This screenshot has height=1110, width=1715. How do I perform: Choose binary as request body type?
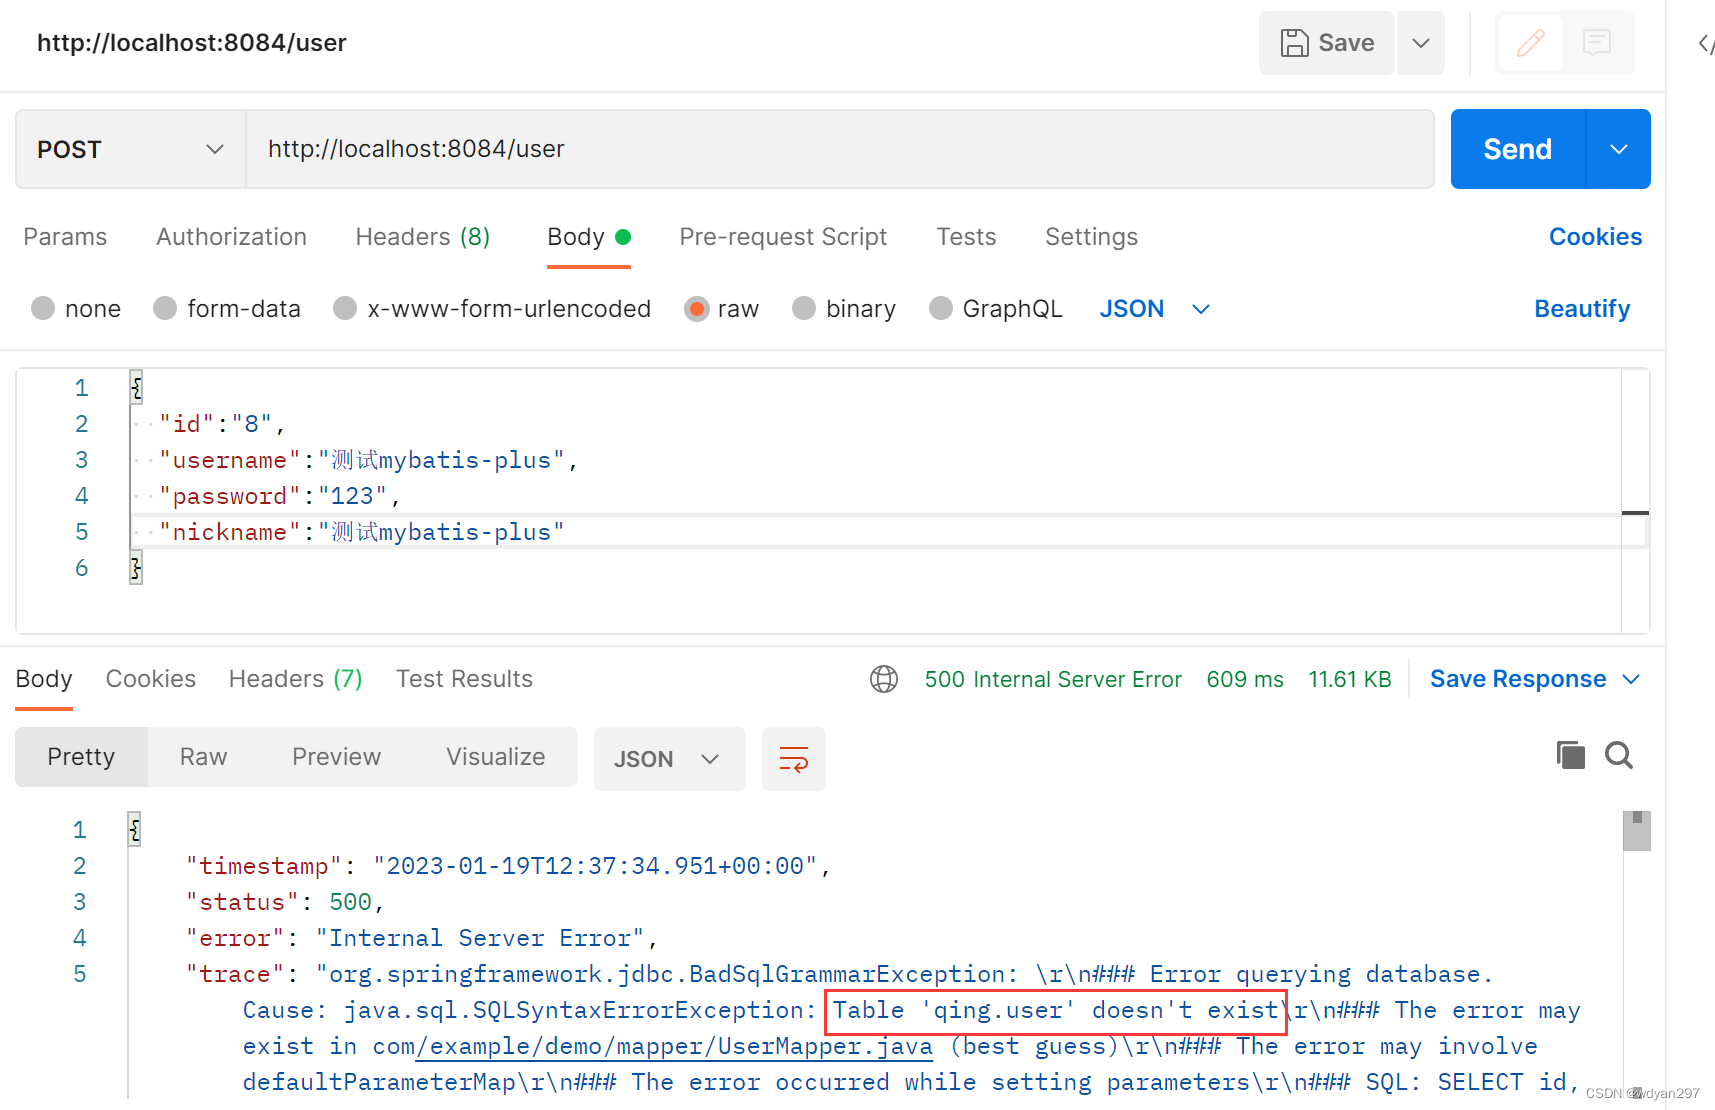pos(804,308)
